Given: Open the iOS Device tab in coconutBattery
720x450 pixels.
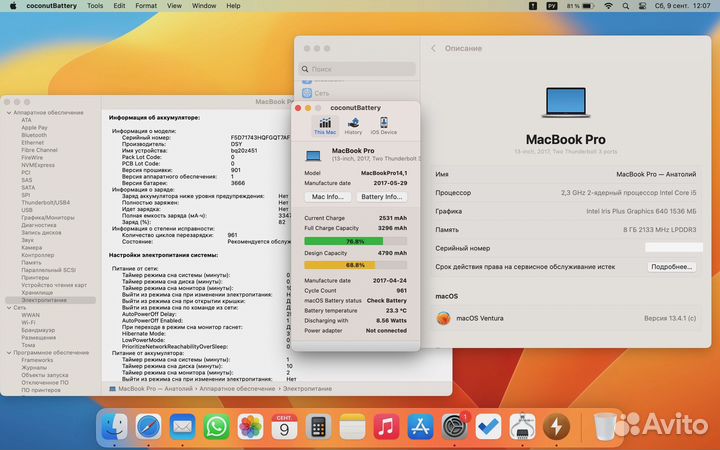Looking at the screenshot, I should click(x=383, y=126).
